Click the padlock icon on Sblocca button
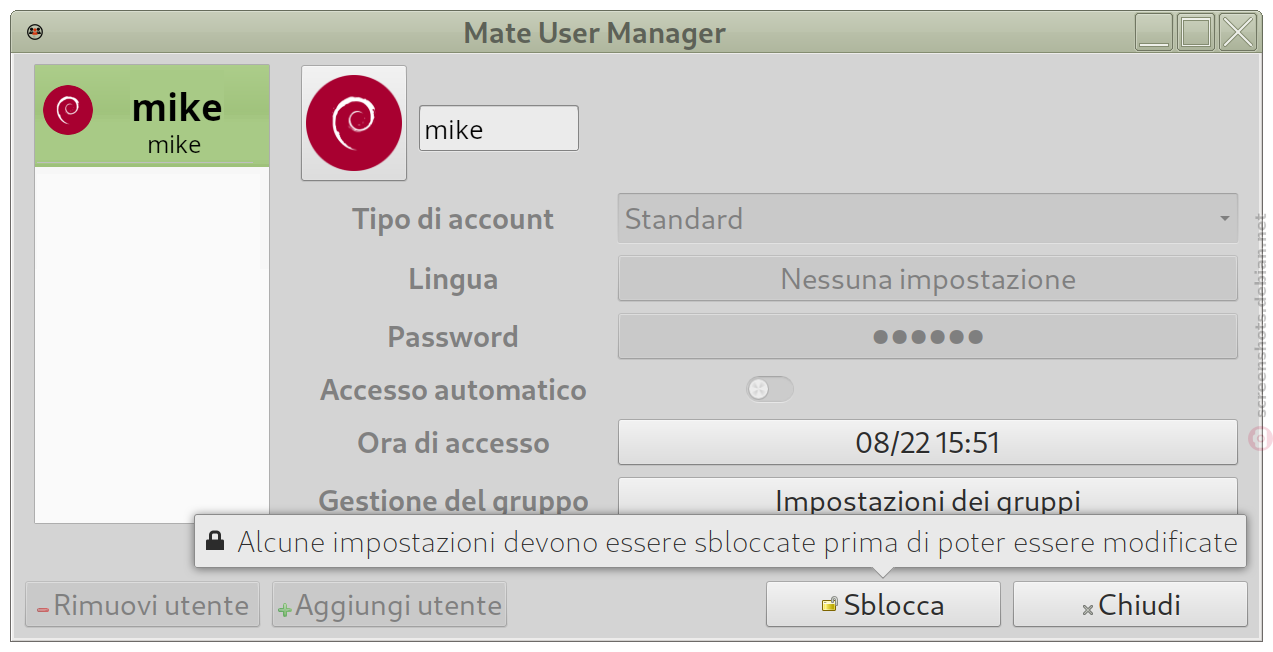The image size is (1273, 652). pyautogui.click(x=829, y=605)
